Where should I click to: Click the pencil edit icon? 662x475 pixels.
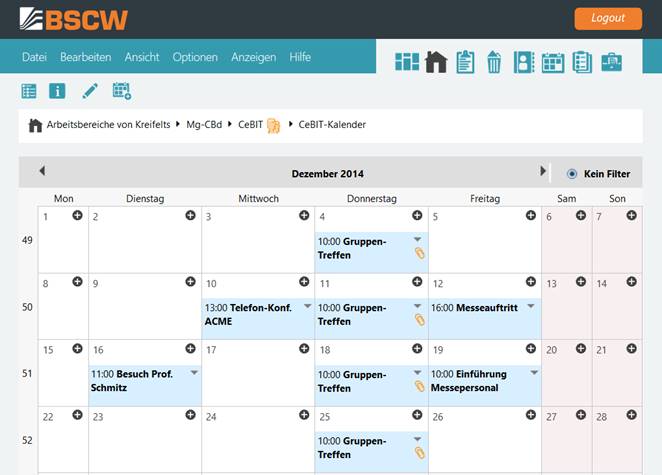click(90, 92)
